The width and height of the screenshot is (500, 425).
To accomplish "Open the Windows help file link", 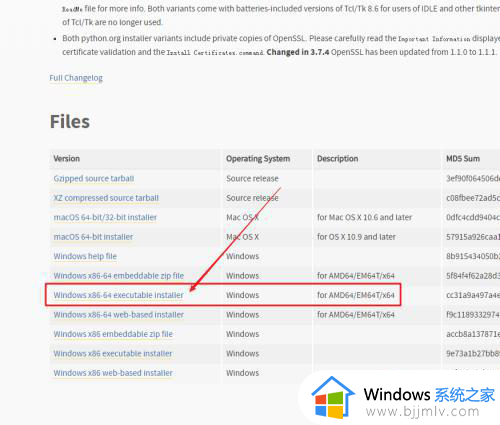I will pyautogui.click(x=85, y=256).
